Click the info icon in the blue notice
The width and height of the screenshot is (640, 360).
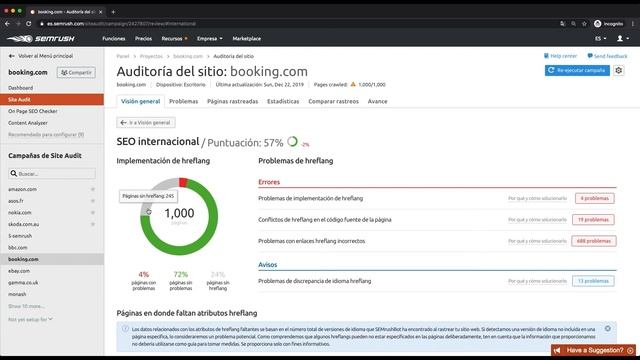click(x=125, y=329)
